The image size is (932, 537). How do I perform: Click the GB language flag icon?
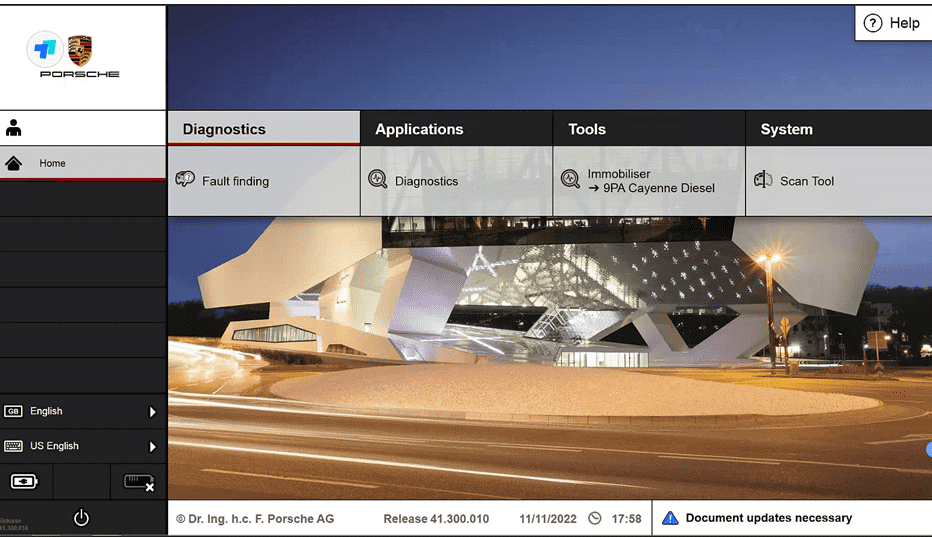[13, 411]
